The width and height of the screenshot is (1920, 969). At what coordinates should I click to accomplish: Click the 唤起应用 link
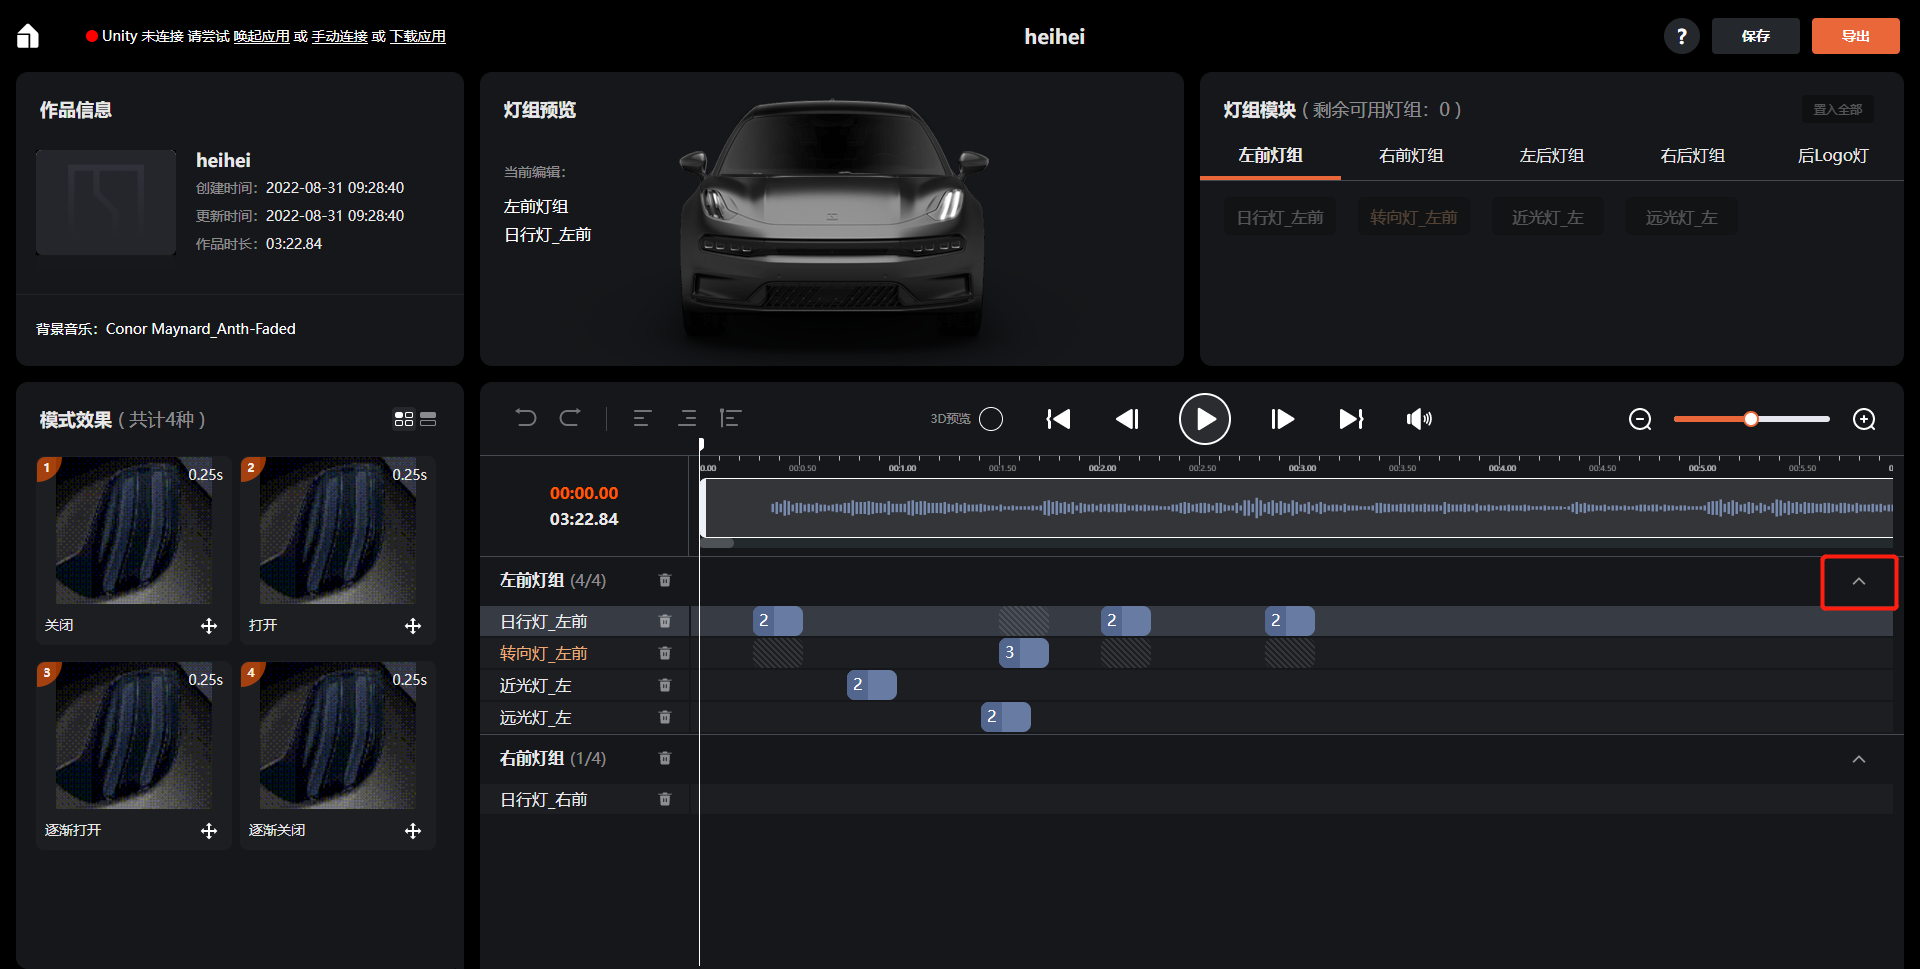point(262,36)
